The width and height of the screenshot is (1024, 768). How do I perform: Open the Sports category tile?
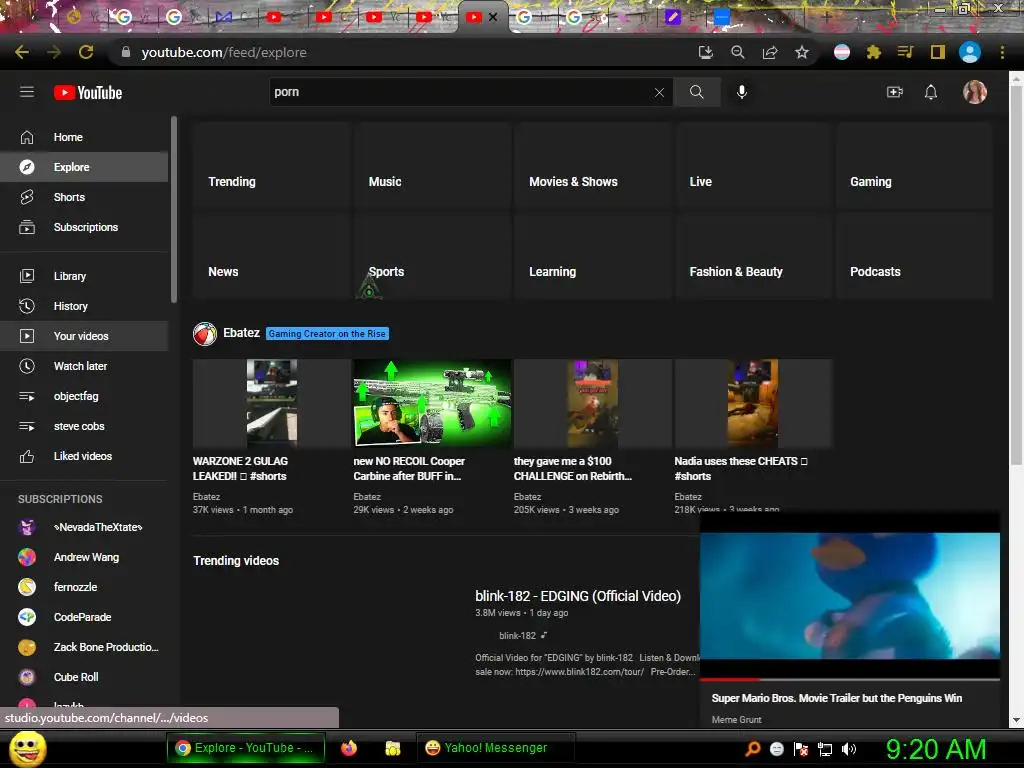(432, 256)
